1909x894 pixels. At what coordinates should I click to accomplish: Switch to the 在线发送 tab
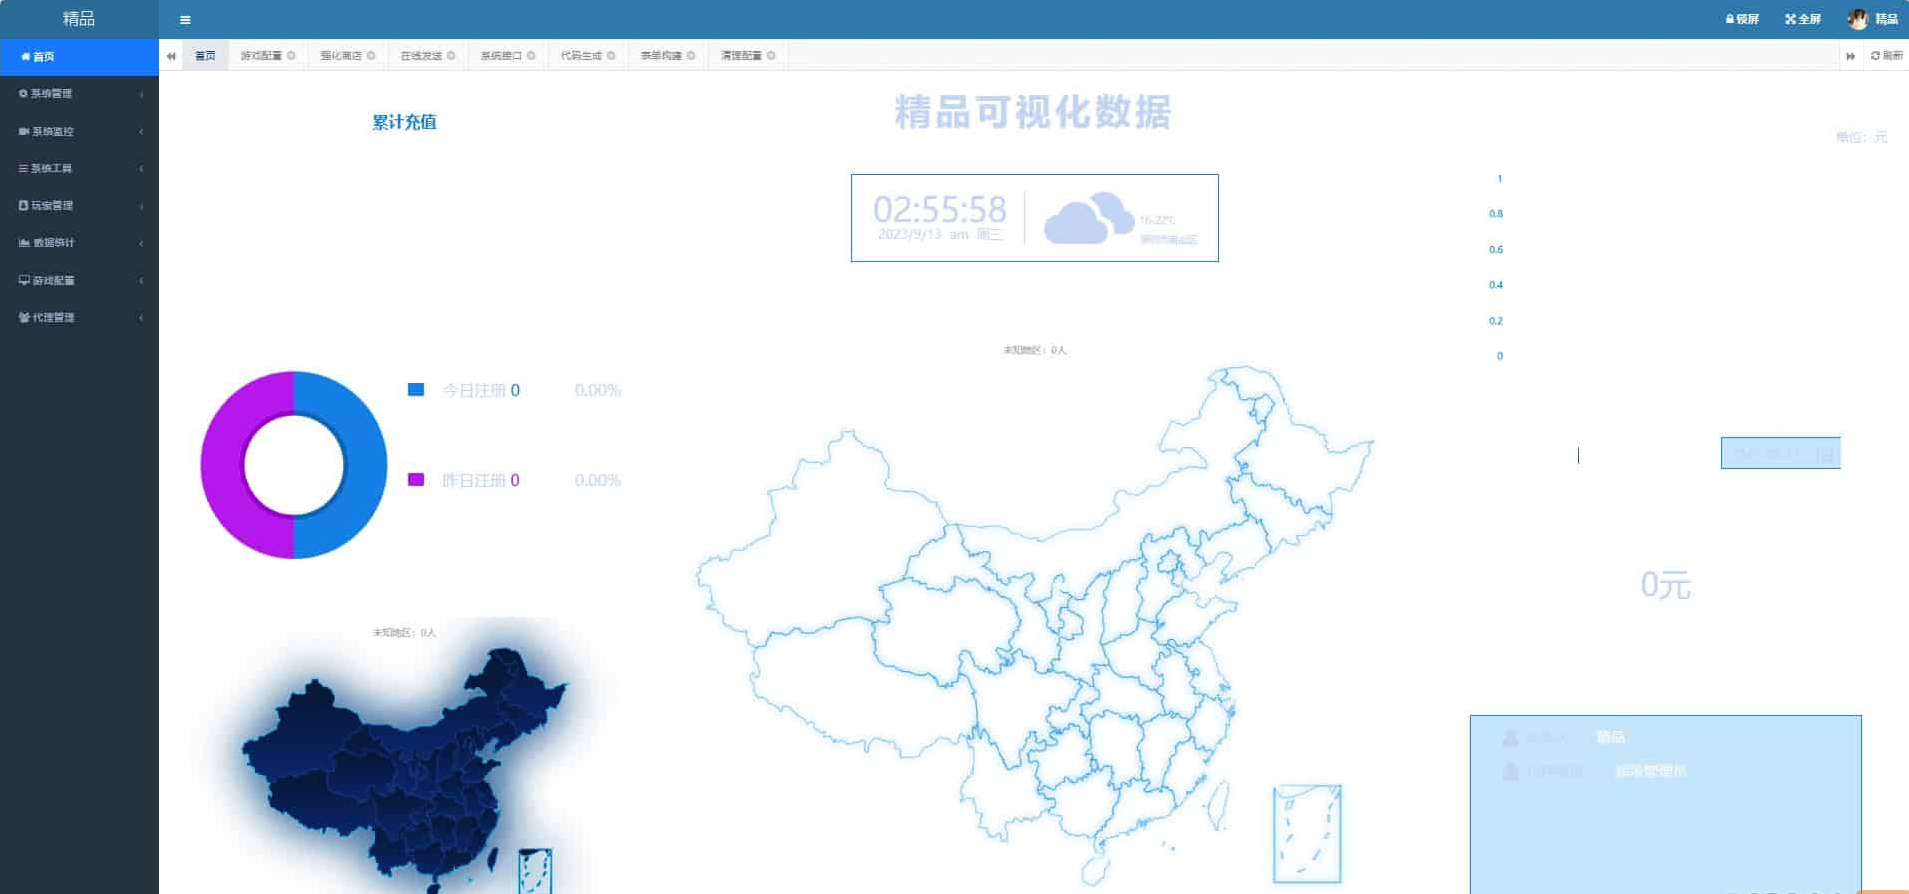421,56
